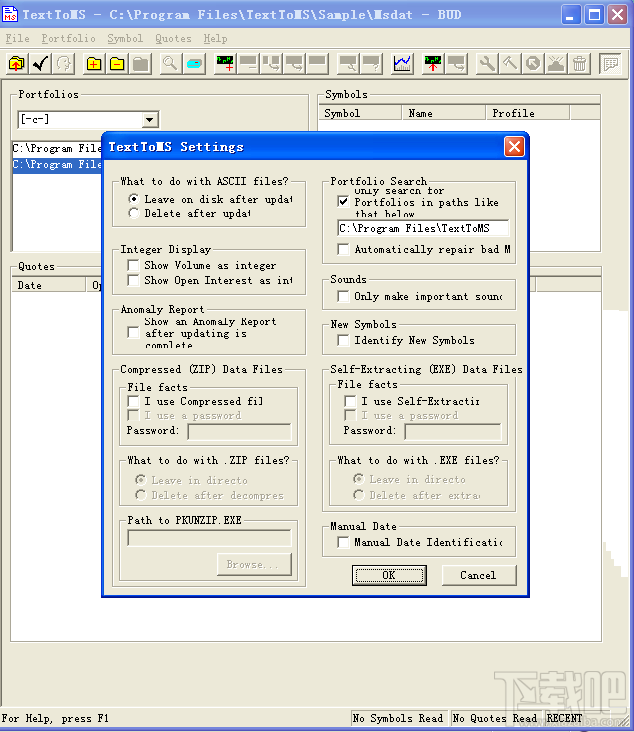The image size is (634, 732).
Task: Open the Quotes menu
Action: pyautogui.click(x=173, y=38)
